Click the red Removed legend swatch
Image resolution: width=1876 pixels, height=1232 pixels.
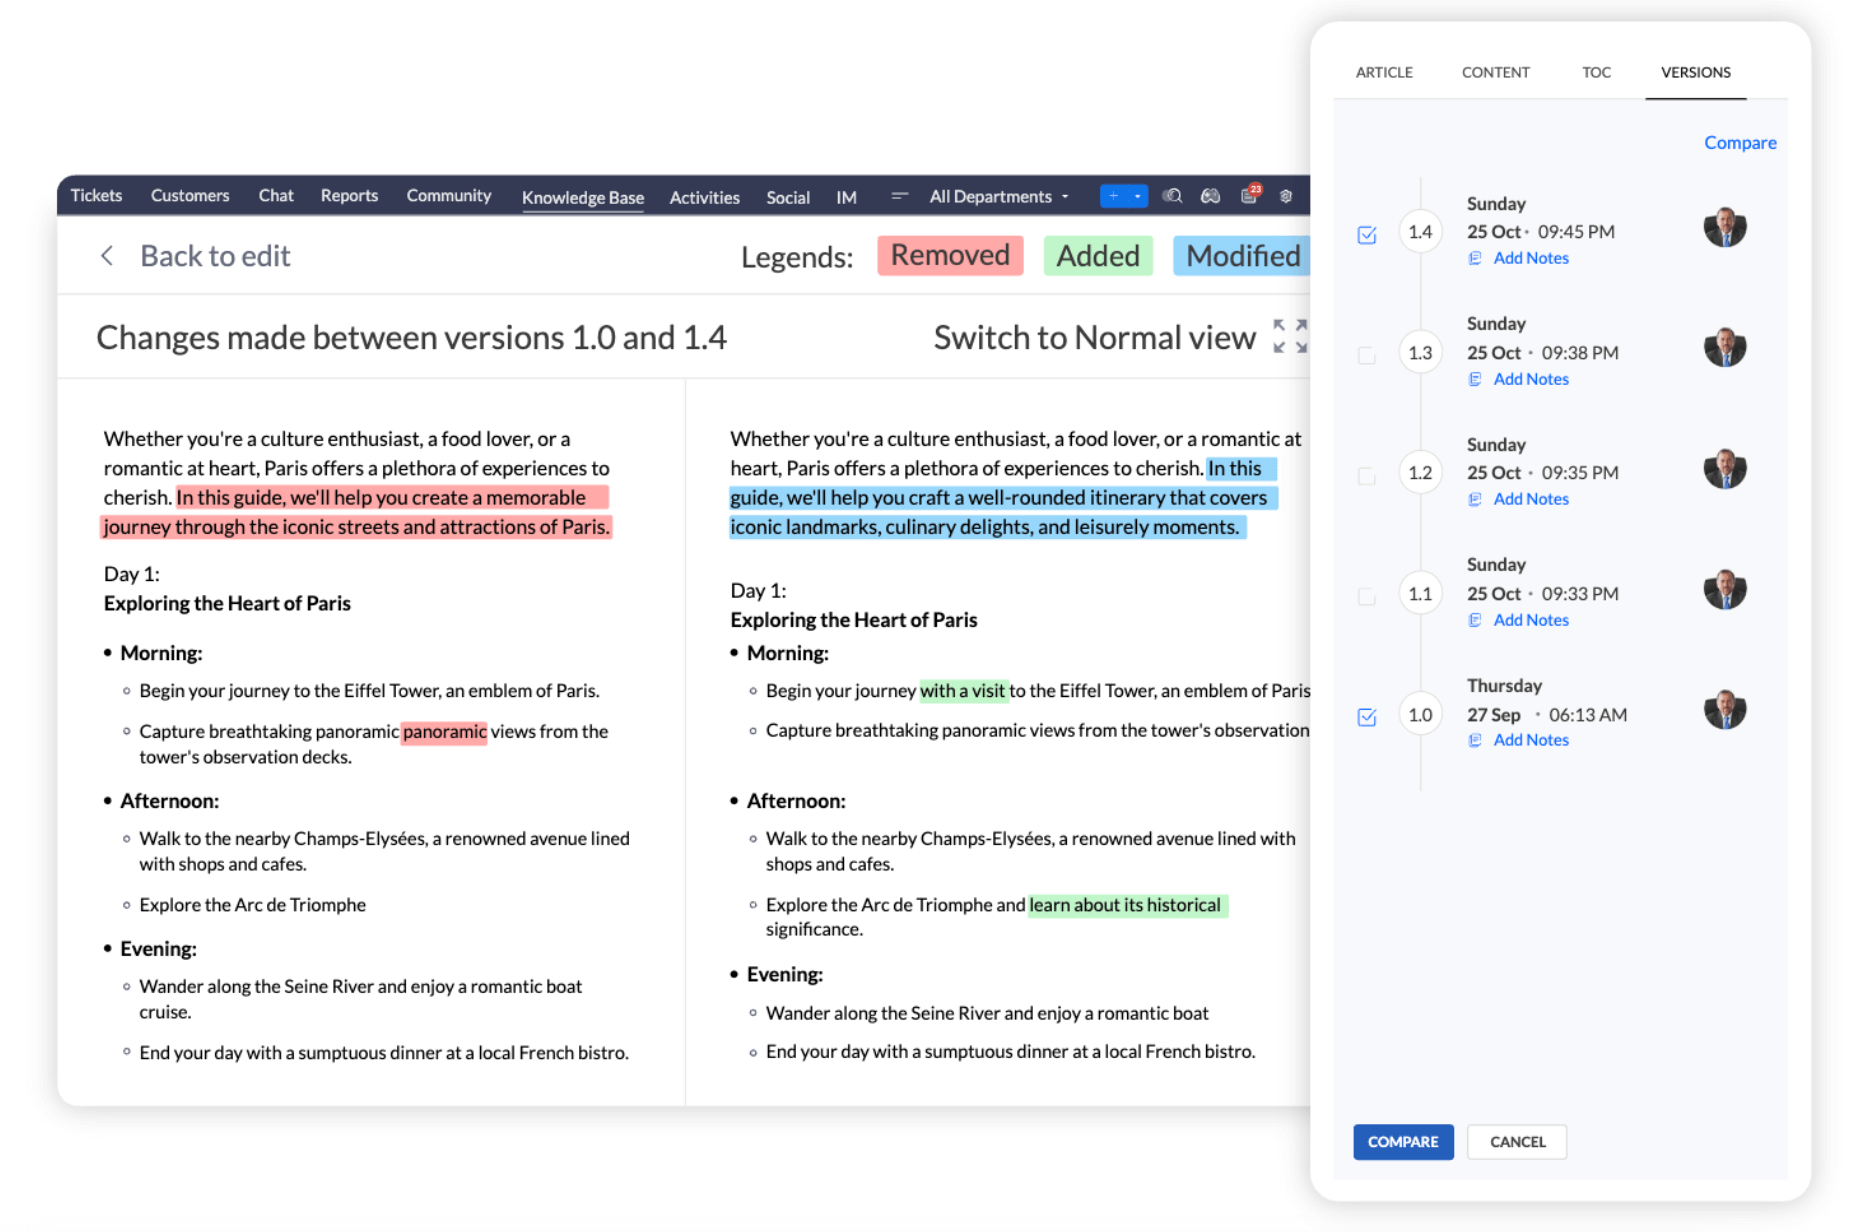[x=949, y=256]
